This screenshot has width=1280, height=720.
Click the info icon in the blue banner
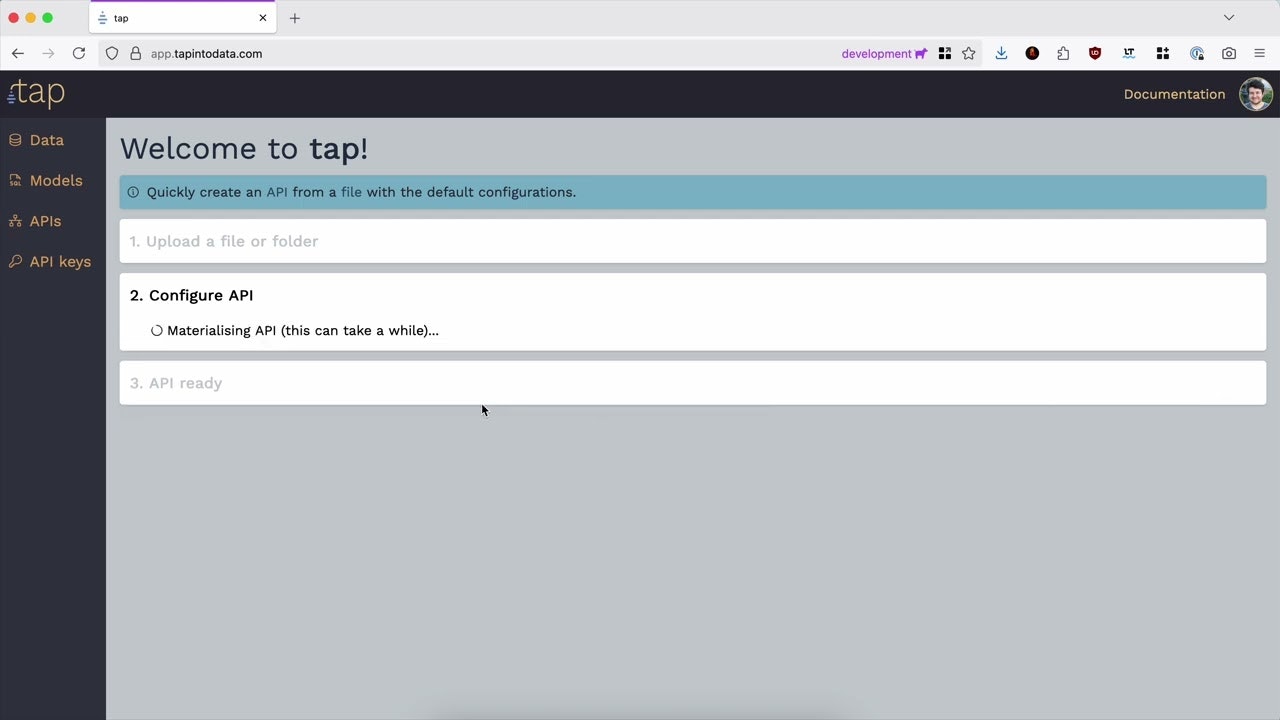pos(133,192)
